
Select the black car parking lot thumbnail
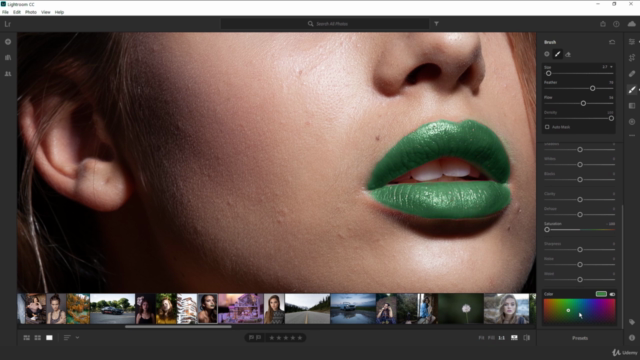pos(112,309)
